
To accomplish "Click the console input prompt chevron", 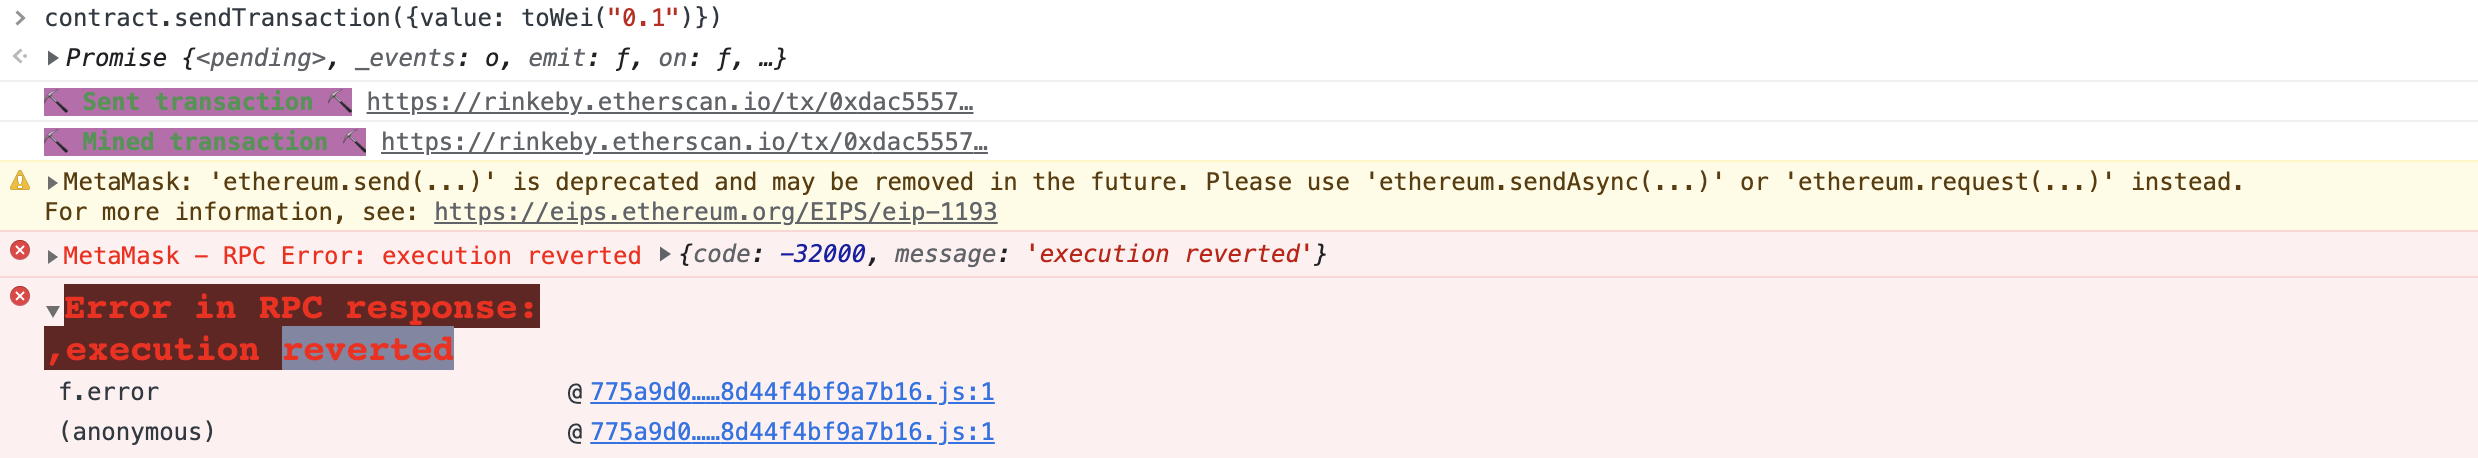I will pos(19,18).
